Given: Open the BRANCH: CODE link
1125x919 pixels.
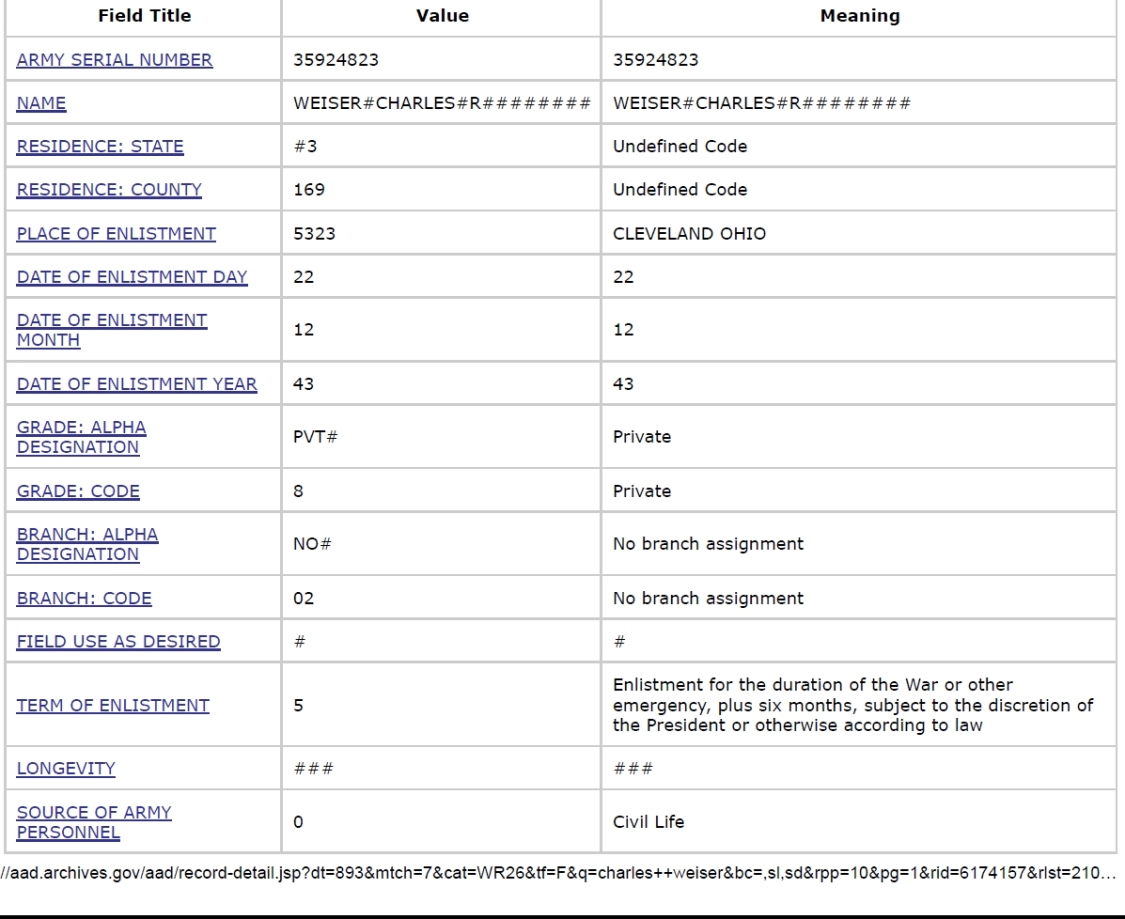Looking at the screenshot, I should pyautogui.click(x=84, y=598).
